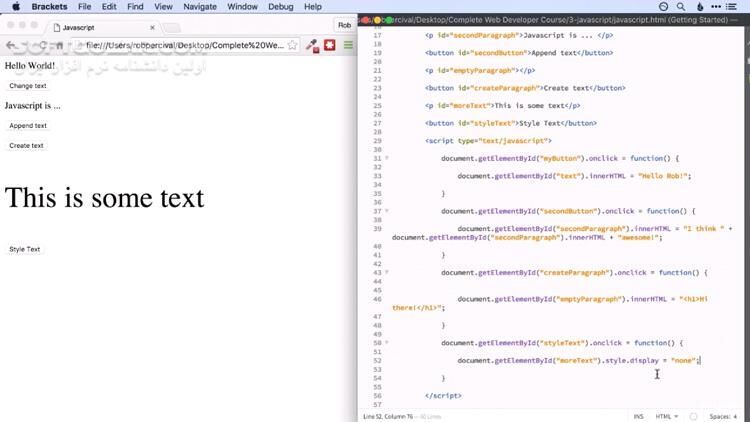Click the closing </script> tag on line 56
The image size is (750, 422).
(443, 396)
